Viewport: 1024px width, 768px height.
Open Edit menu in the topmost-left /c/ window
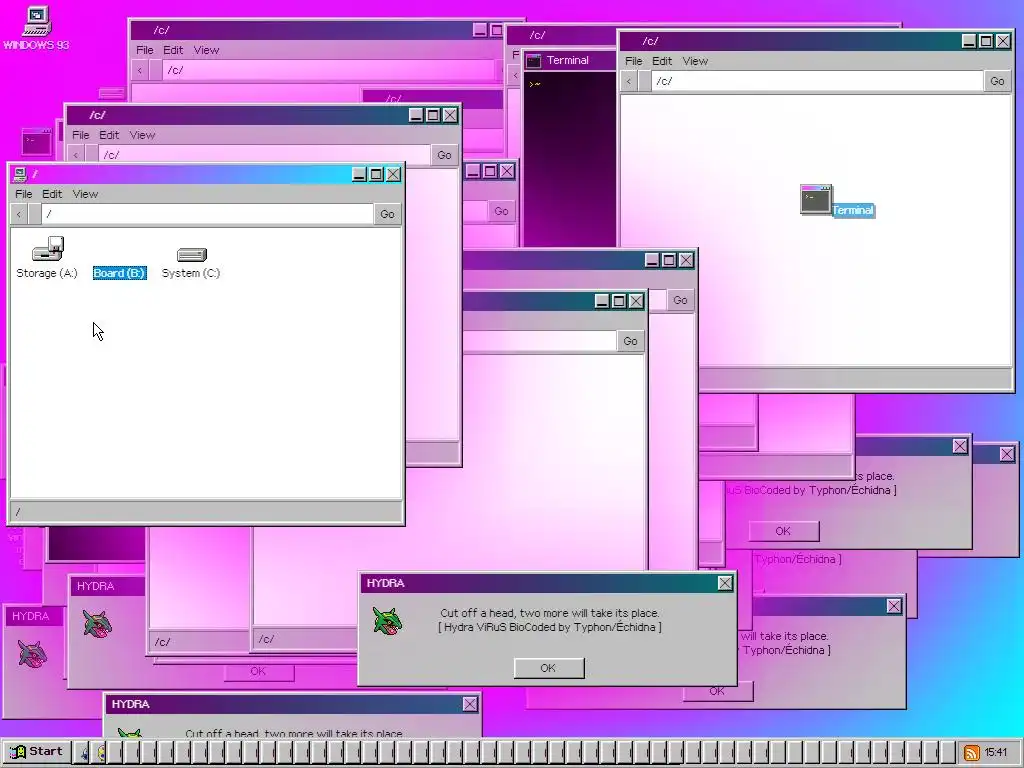click(x=173, y=50)
